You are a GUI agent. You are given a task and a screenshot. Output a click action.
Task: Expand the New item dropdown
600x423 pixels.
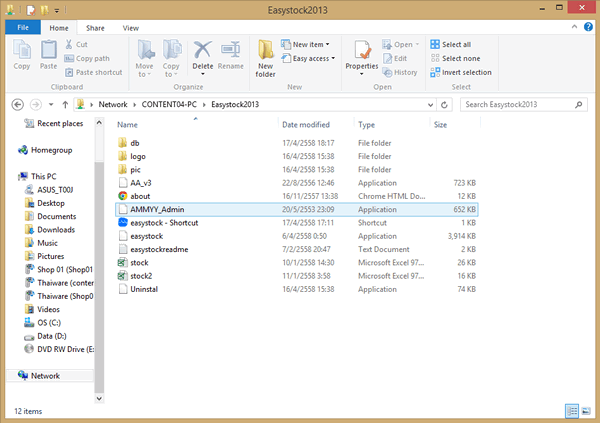(x=312, y=45)
